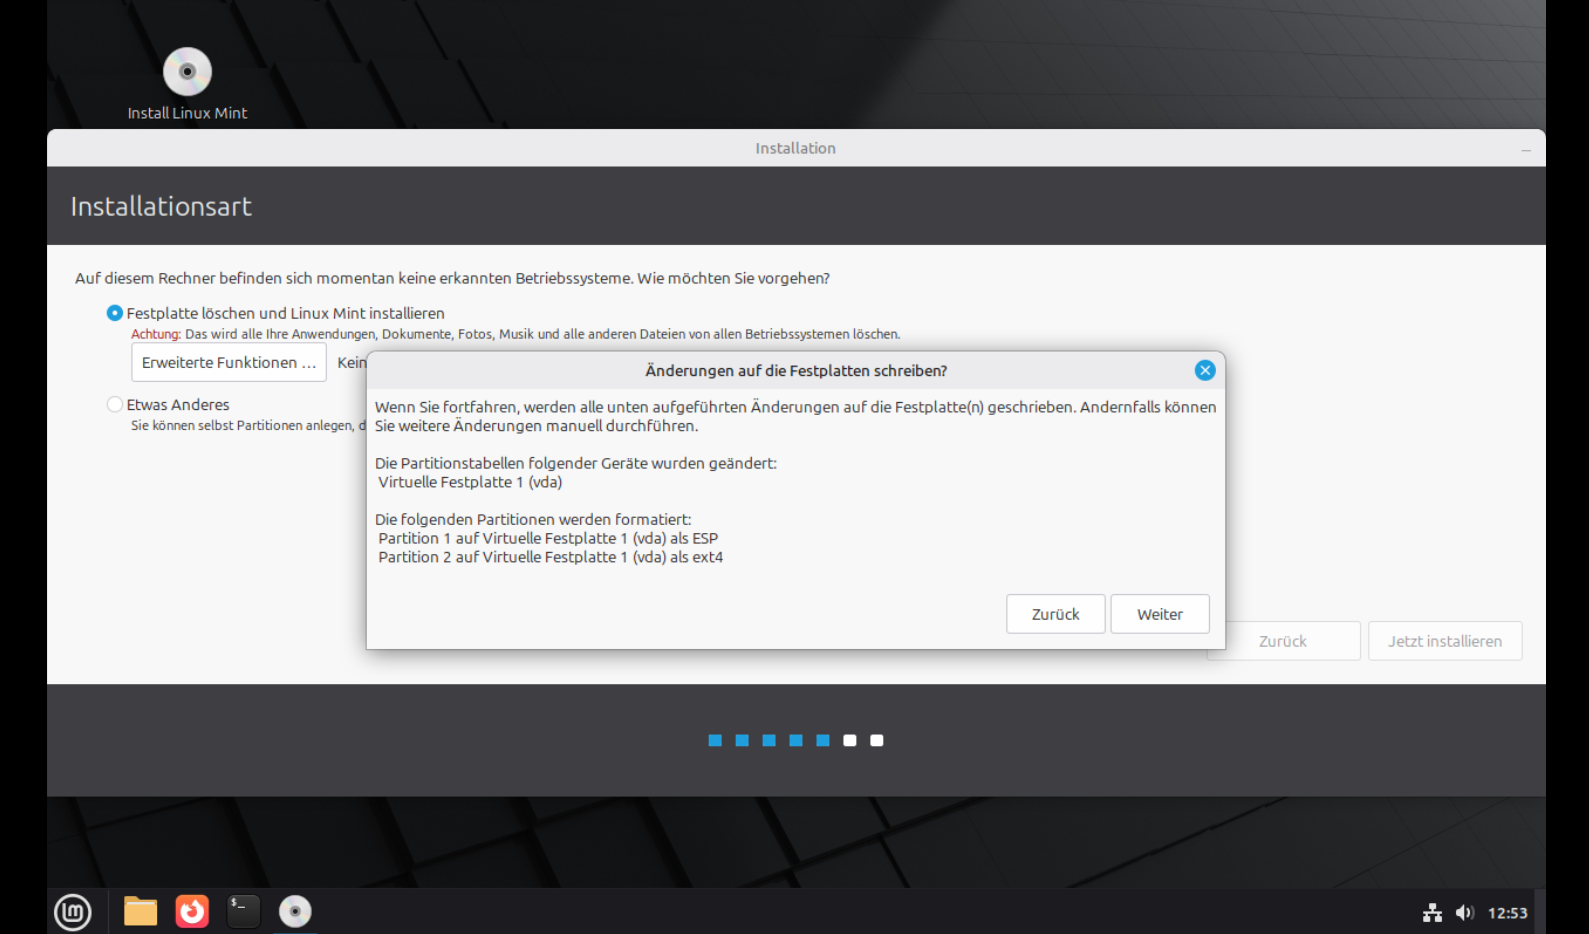Launch Firefox from the taskbar
Image resolution: width=1589 pixels, height=934 pixels.
192,911
